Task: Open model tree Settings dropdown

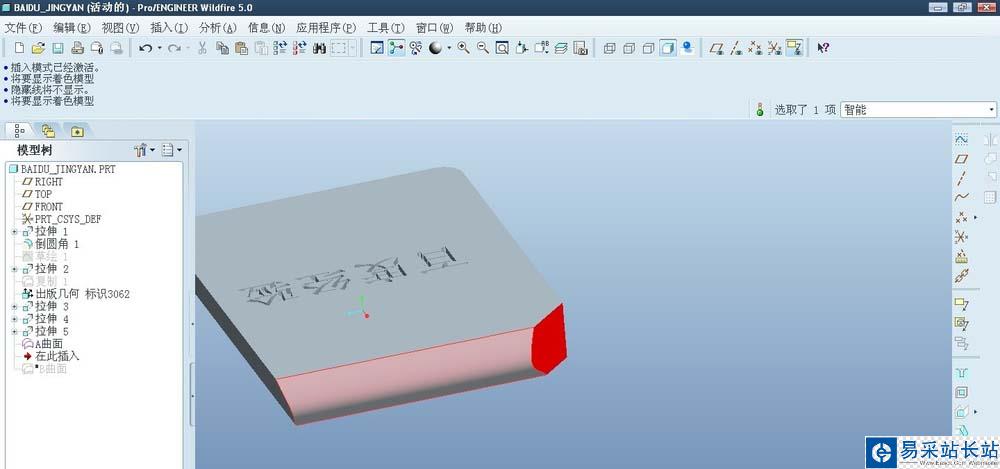Action: coord(144,150)
